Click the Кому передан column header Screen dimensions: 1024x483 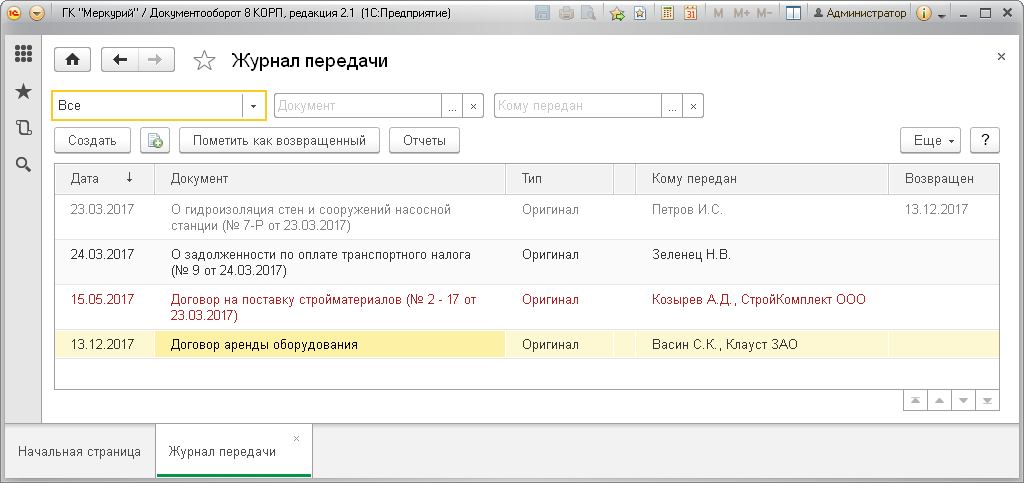click(x=761, y=179)
